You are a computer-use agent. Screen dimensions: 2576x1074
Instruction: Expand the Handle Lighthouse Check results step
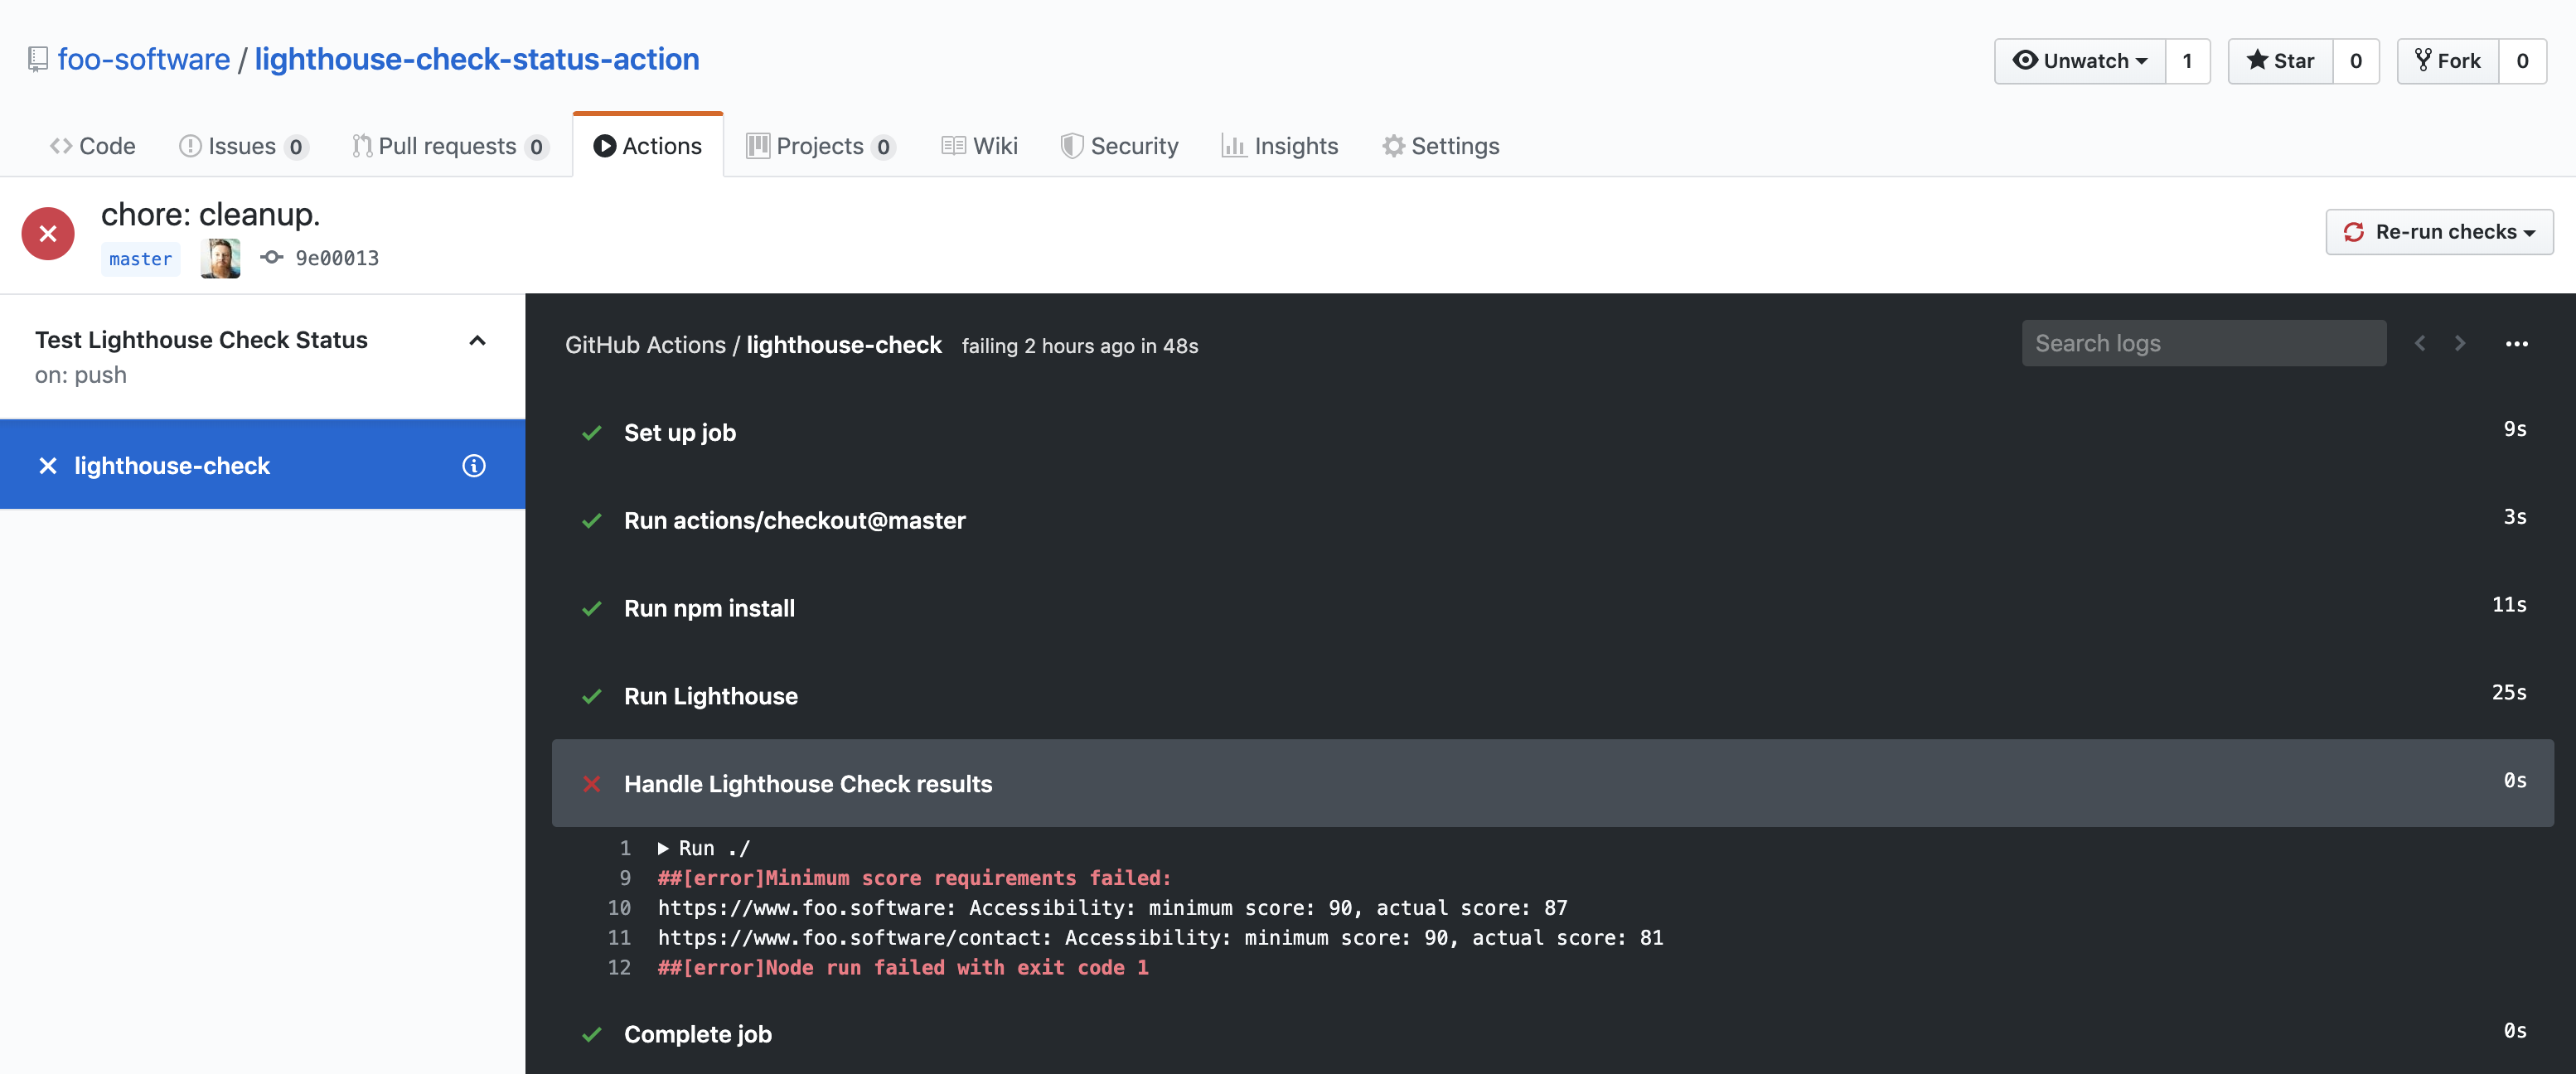(808, 783)
